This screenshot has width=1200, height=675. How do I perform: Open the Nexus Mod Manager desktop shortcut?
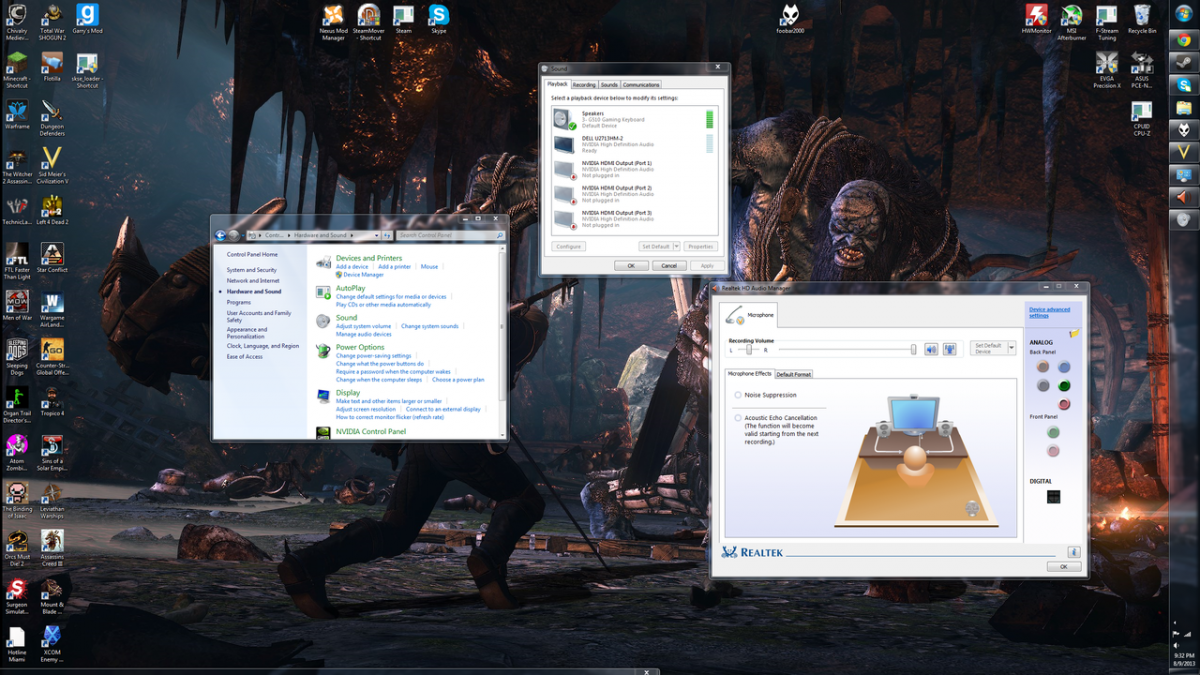333,20
